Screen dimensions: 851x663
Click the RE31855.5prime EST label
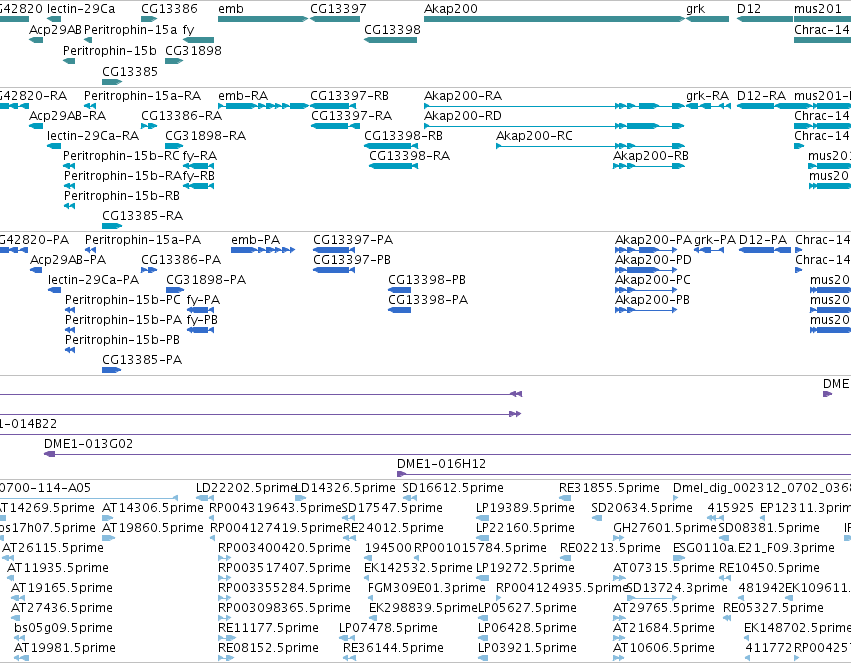pyautogui.click(x=609, y=488)
